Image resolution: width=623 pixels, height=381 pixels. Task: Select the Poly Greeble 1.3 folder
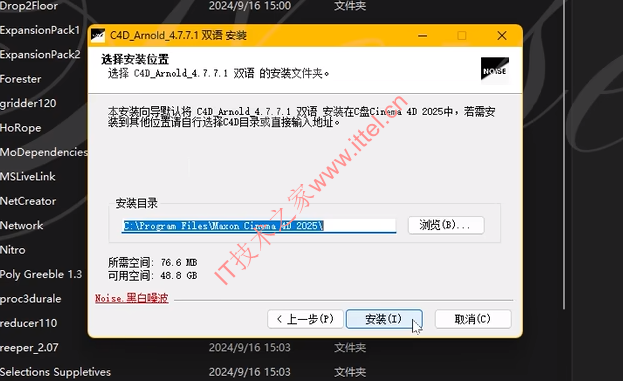[41, 275]
